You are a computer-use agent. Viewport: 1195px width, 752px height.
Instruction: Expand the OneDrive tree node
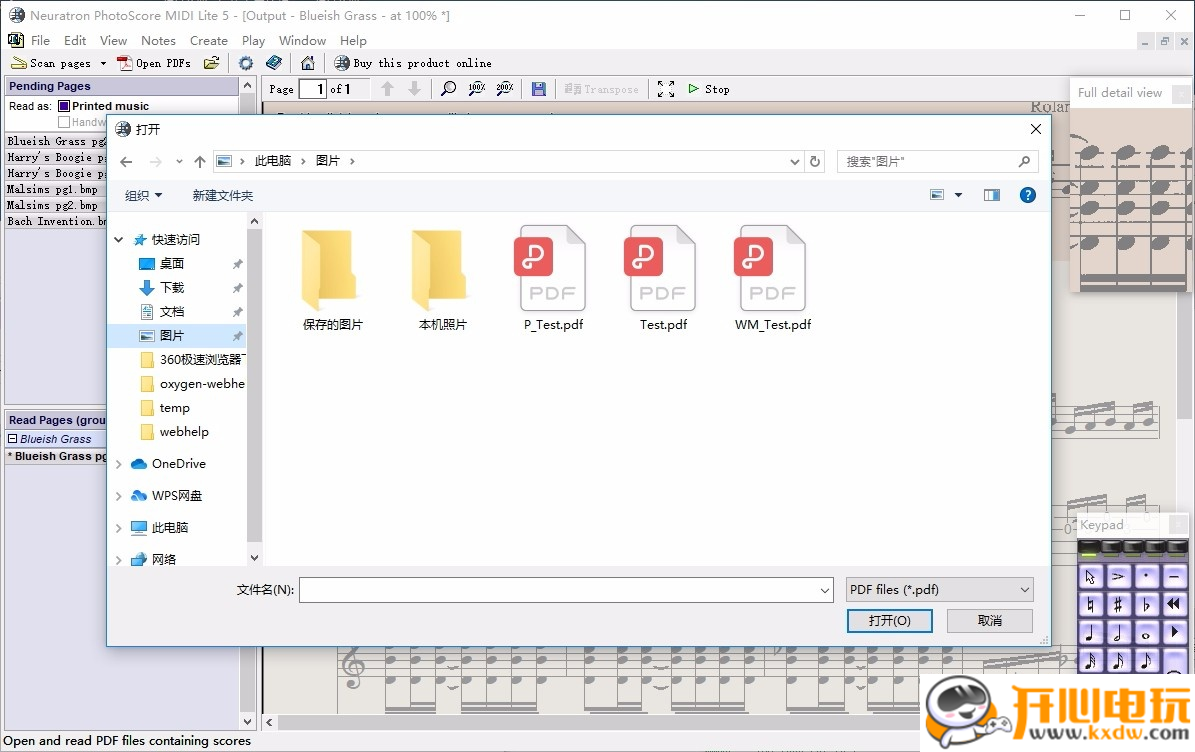[x=119, y=464]
